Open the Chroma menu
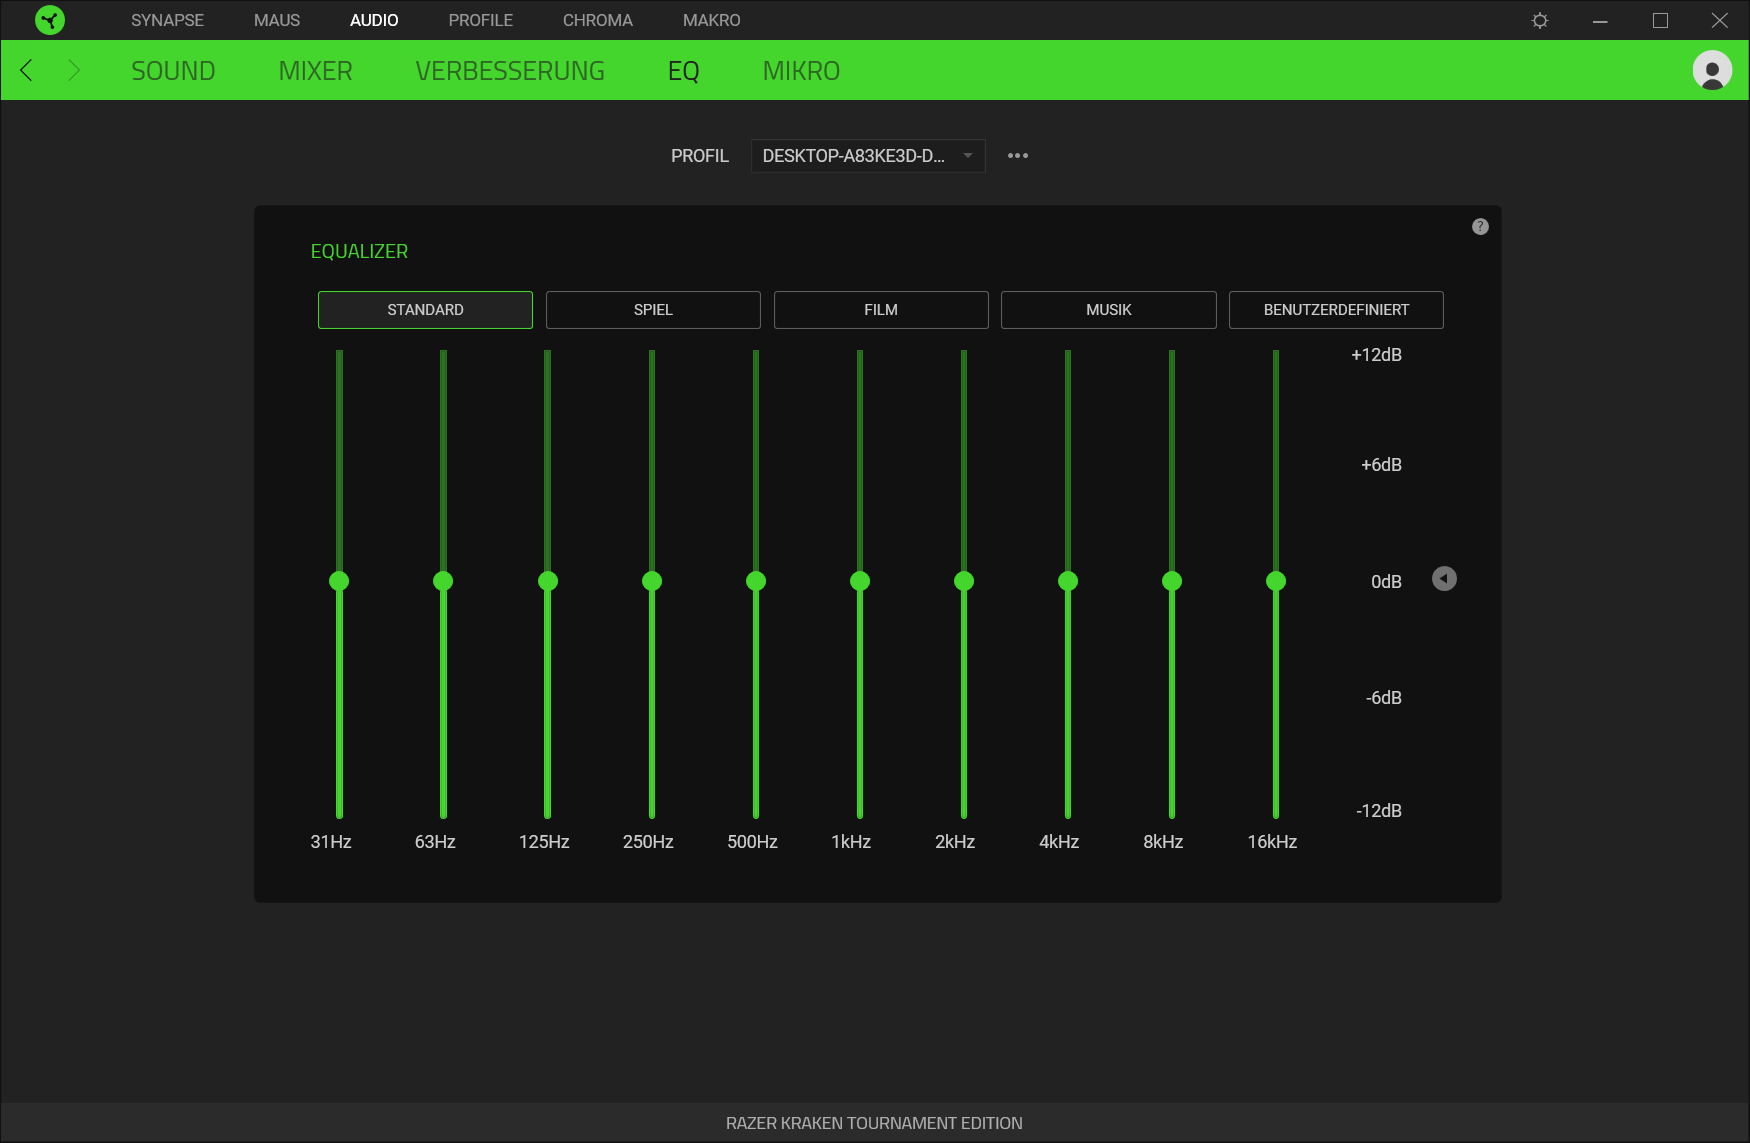Screen dimensions: 1750x1143 (x=597, y=20)
